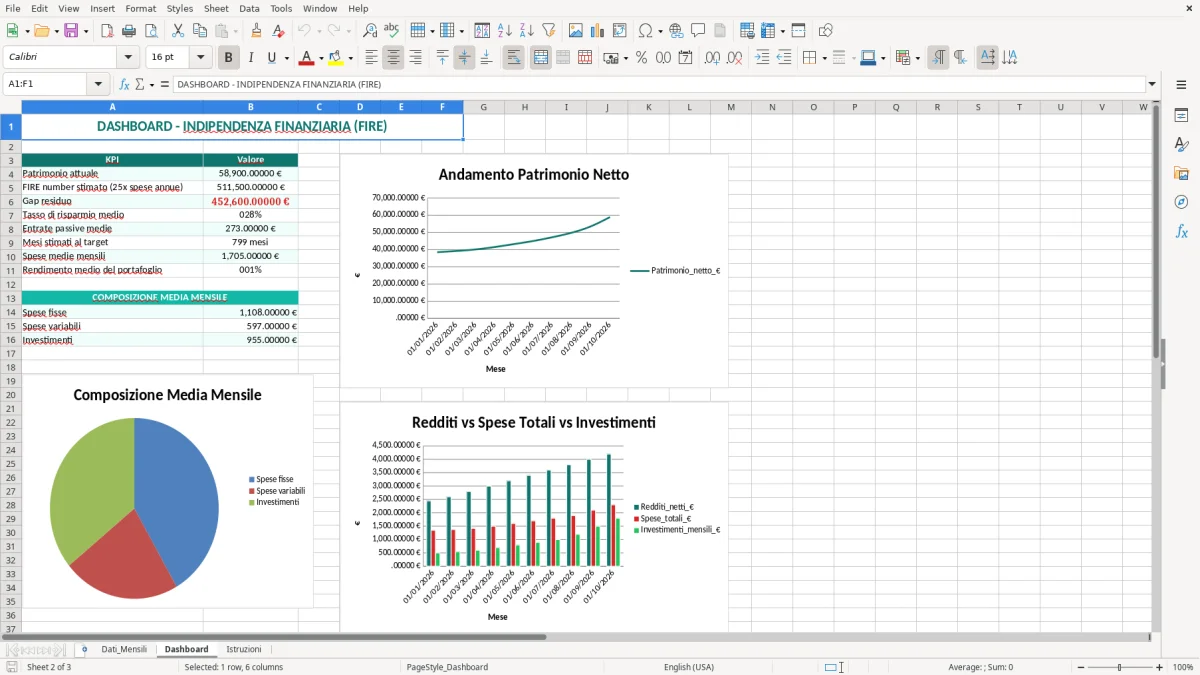
Task: Open Find and Replace icon
Action: click(x=369, y=31)
